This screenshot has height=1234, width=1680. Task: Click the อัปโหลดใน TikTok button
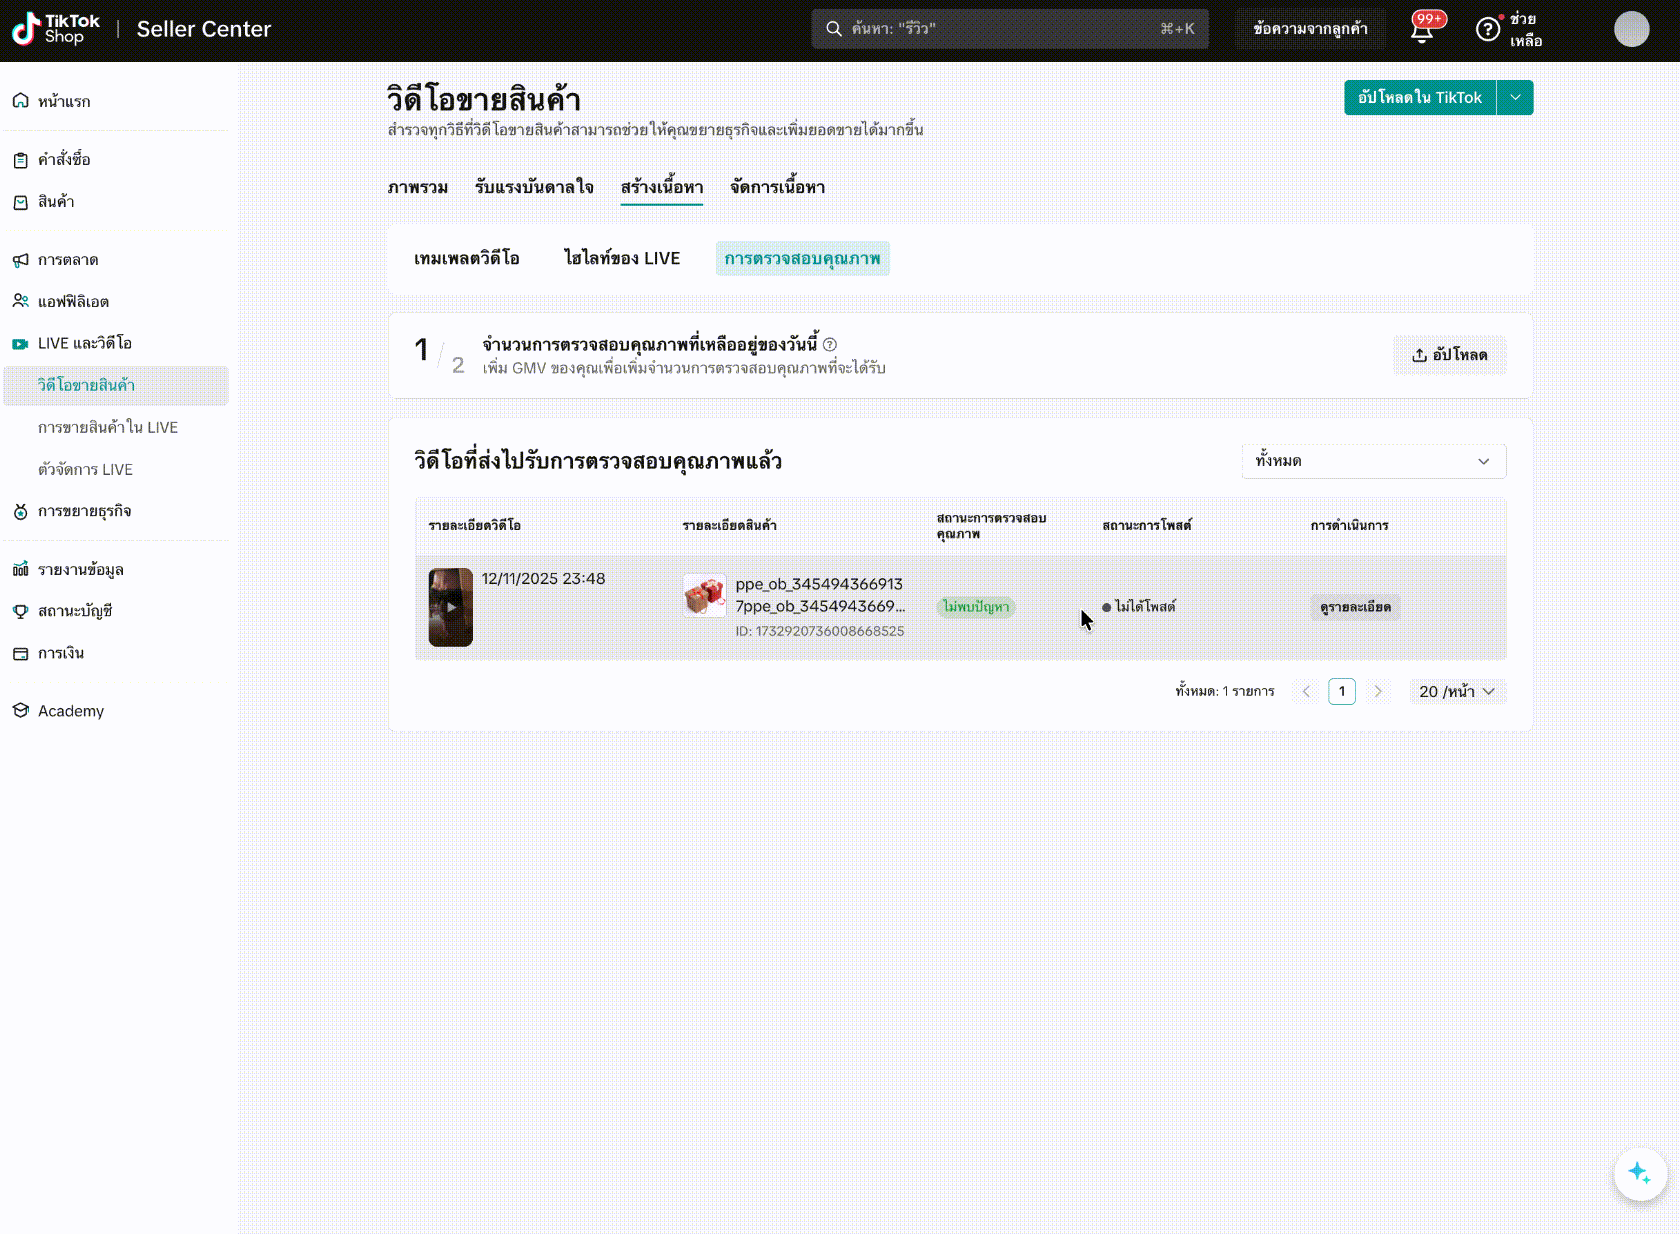pyautogui.click(x=1420, y=98)
